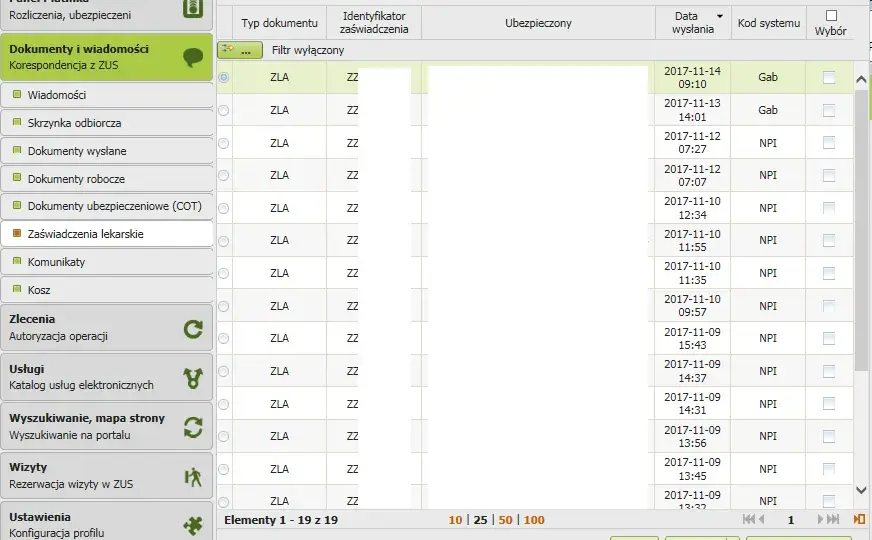The image size is (872, 540).
Task: Click the date cell 2017-11-09 13:45
Action: coord(692,469)
